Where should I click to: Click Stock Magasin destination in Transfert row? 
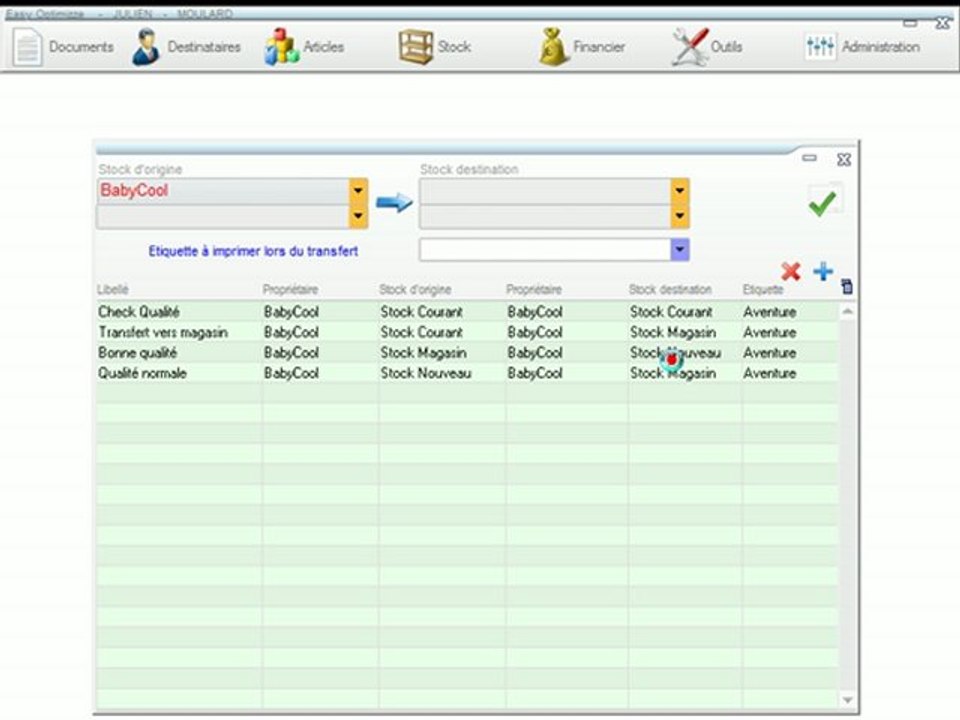tap(673, 332)
